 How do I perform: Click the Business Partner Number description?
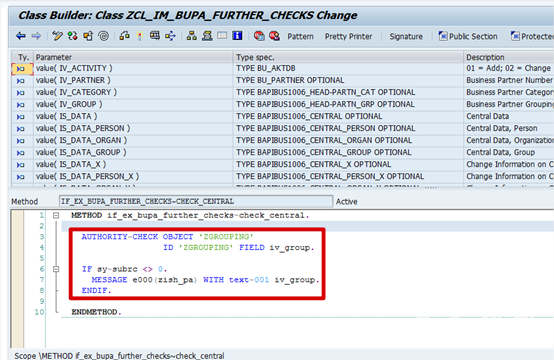point(509,81)
